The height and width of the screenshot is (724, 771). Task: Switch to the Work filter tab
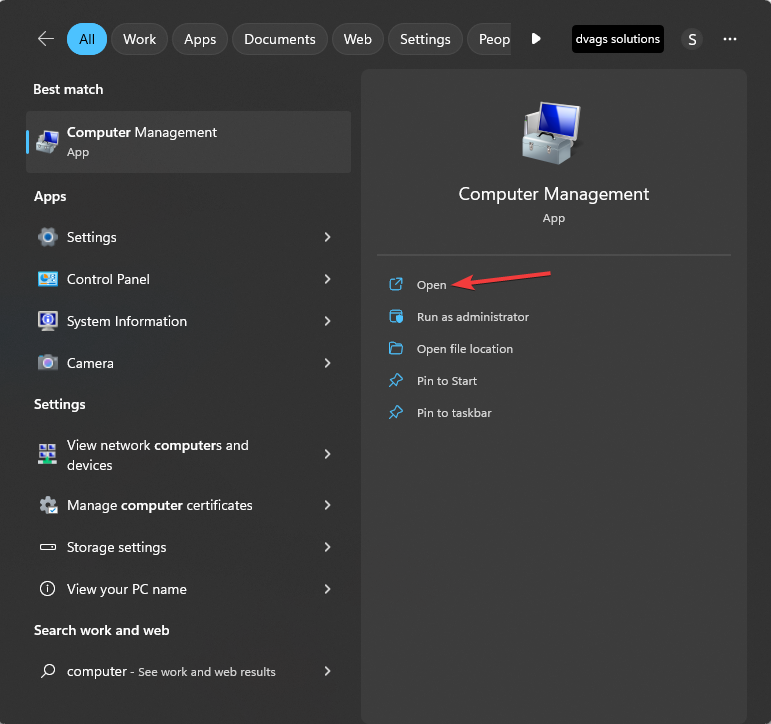click(140, 39)
